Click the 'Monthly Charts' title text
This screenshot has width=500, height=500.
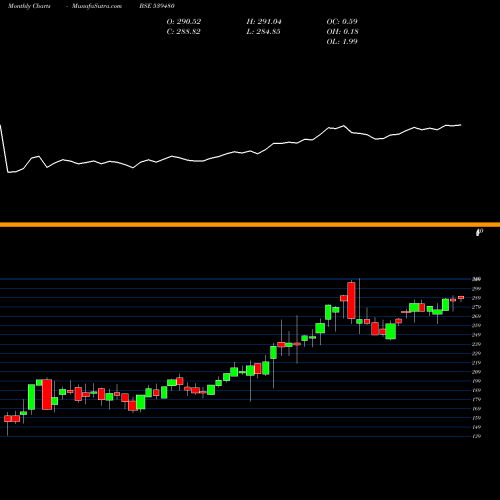pyautogui.click(x=29, y=6)
